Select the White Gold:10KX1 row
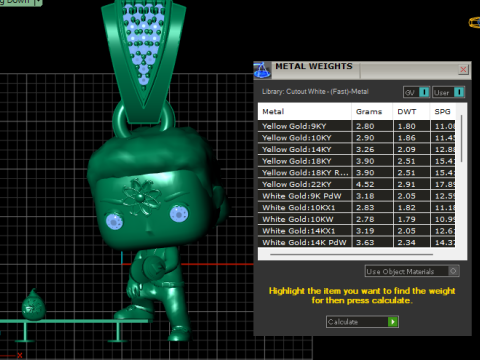Image resolution: width=480 pixels, height=360 pixels. pyautogui.click(x=356, y=208)
